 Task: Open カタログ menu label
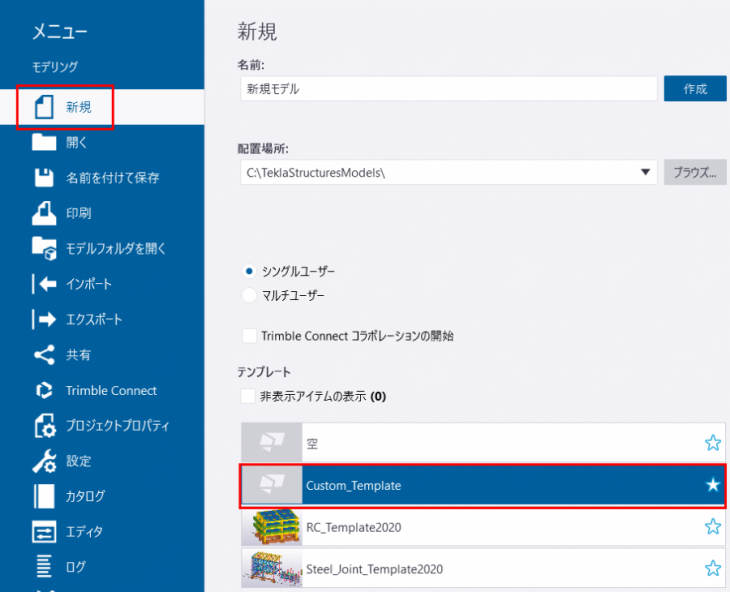(85, 496)
